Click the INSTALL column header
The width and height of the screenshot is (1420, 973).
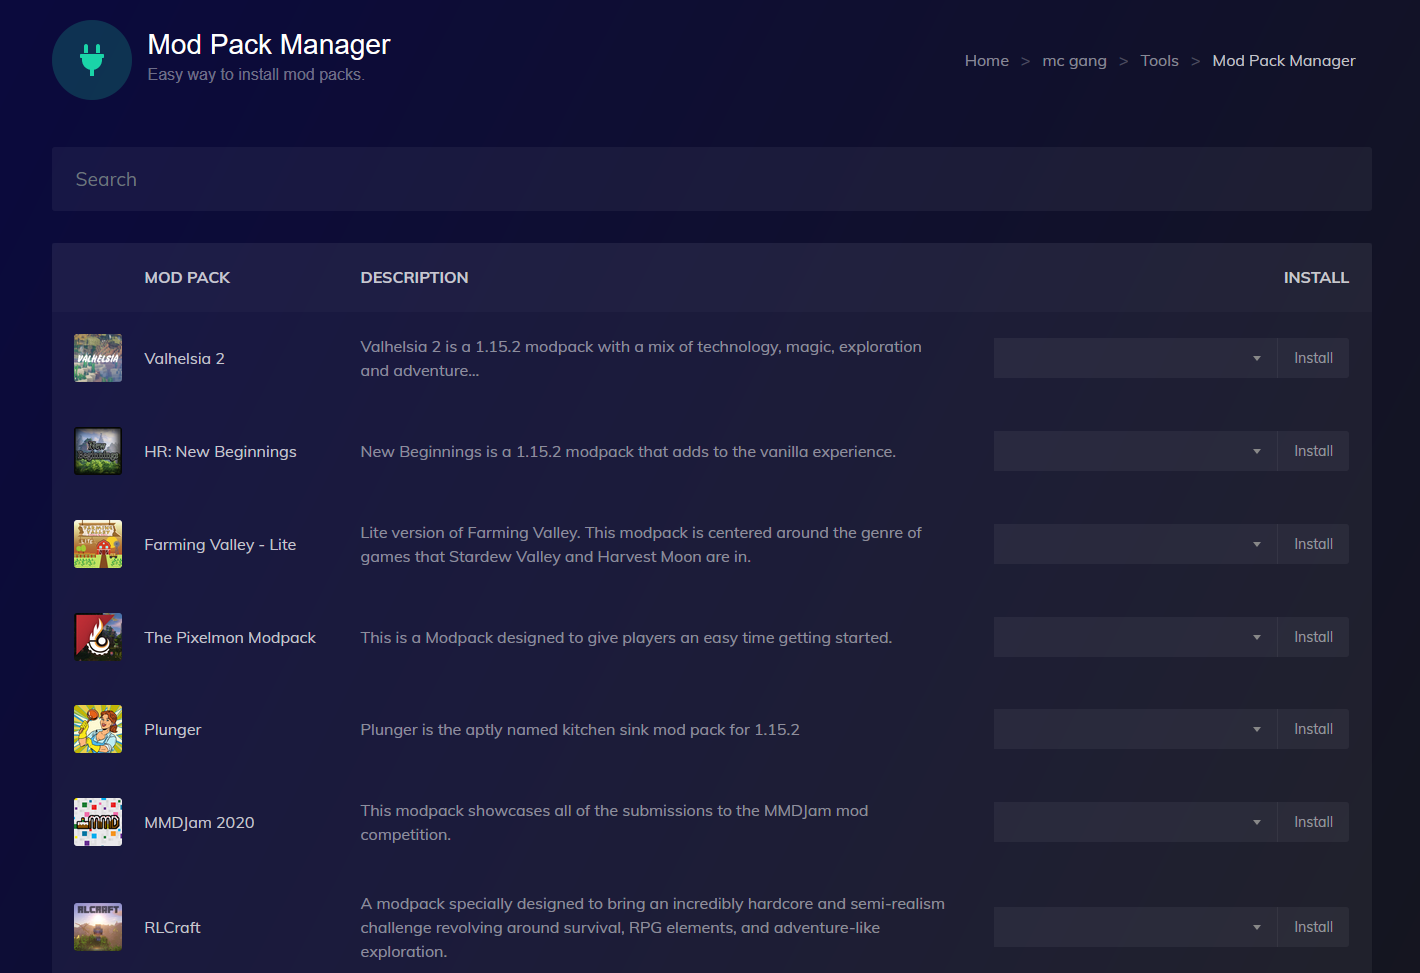pyautogui.click(x=1316, y=278)
